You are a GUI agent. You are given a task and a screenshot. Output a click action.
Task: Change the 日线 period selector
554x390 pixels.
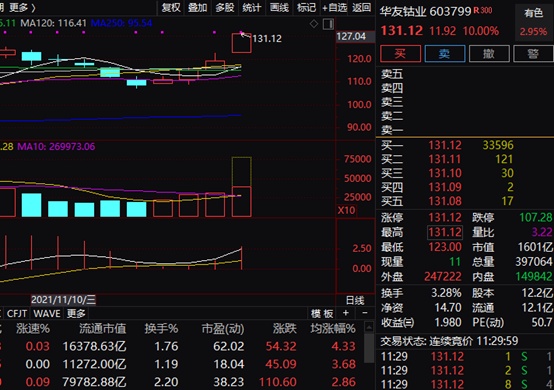(x=355, y=301)
